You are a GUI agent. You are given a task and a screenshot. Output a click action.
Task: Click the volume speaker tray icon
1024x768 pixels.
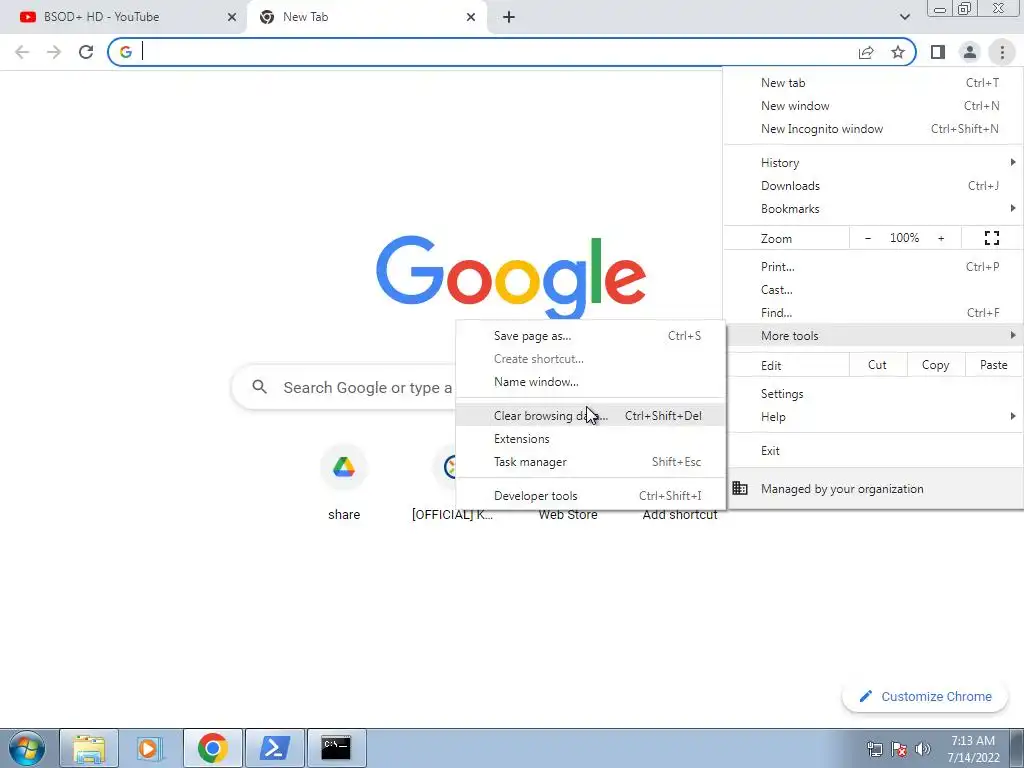coord(922,749)
